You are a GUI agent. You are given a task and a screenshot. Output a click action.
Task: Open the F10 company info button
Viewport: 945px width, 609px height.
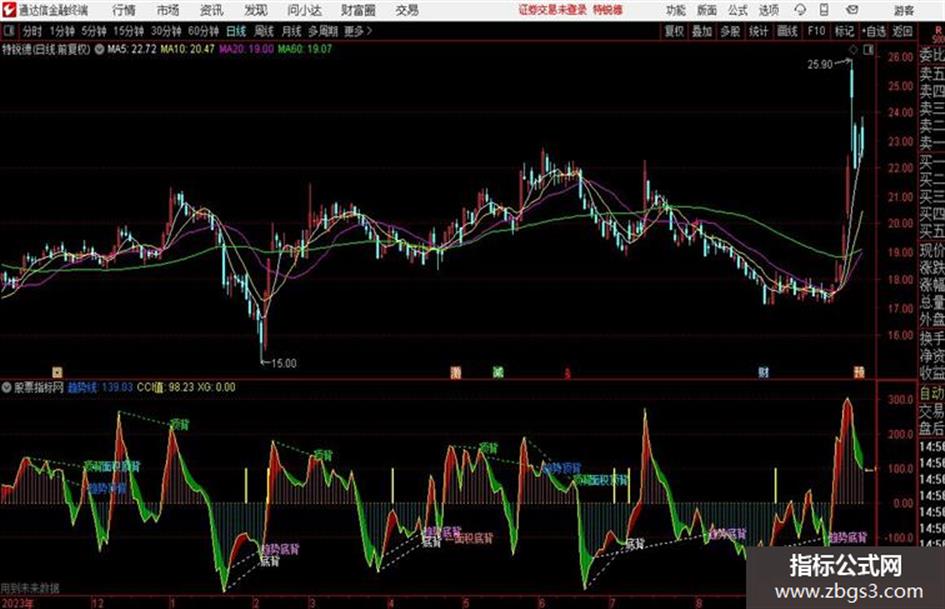(x=817, y=31)
